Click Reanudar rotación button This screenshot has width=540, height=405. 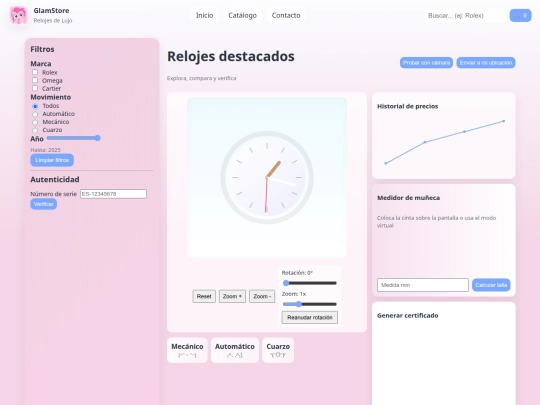[310, 318]
